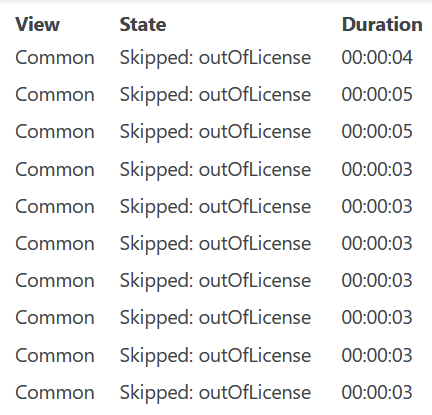Select the Skipped: outOfLicense cell in the last row
The height and width of the screenshot is (415, 432).
(x=215, y=393)
